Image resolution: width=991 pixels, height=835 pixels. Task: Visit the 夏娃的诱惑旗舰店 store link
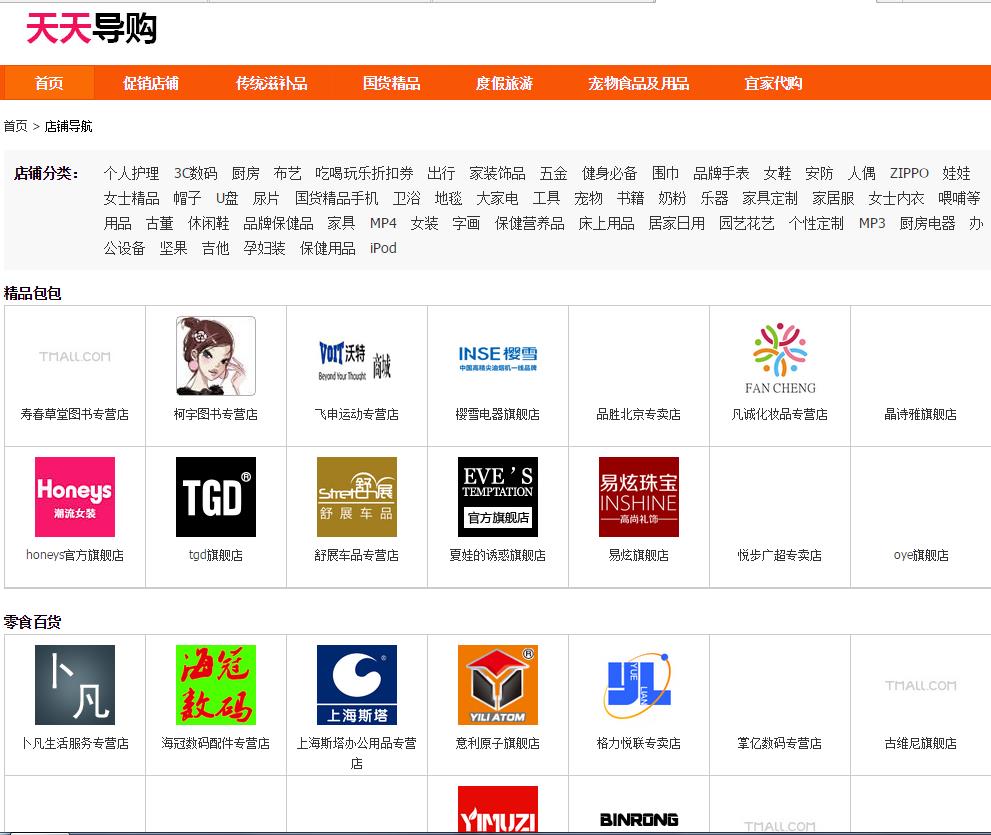click(497, 555)
